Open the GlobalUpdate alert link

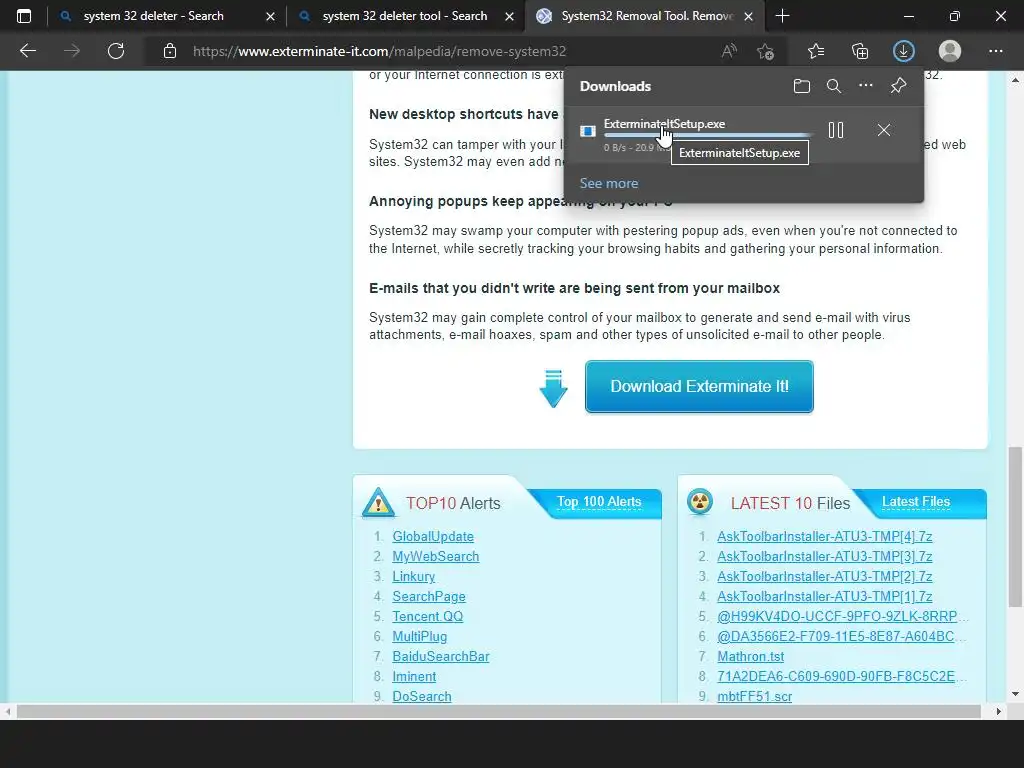click(x=433, y=536)
